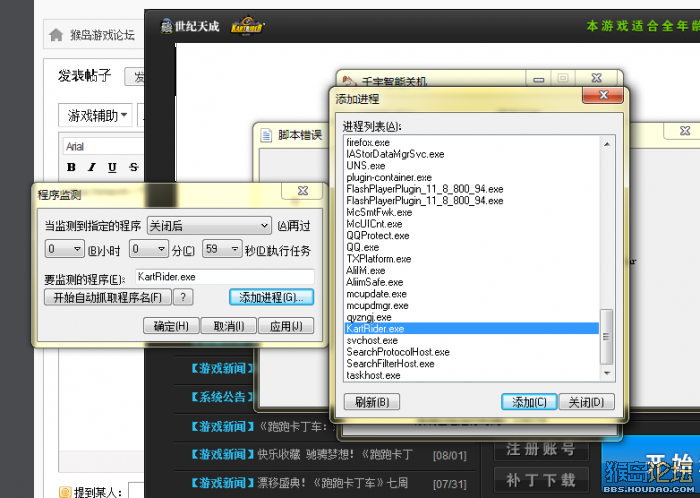
Task: Toggle Strikethrough formatting in the post editor
Action: 133,167
